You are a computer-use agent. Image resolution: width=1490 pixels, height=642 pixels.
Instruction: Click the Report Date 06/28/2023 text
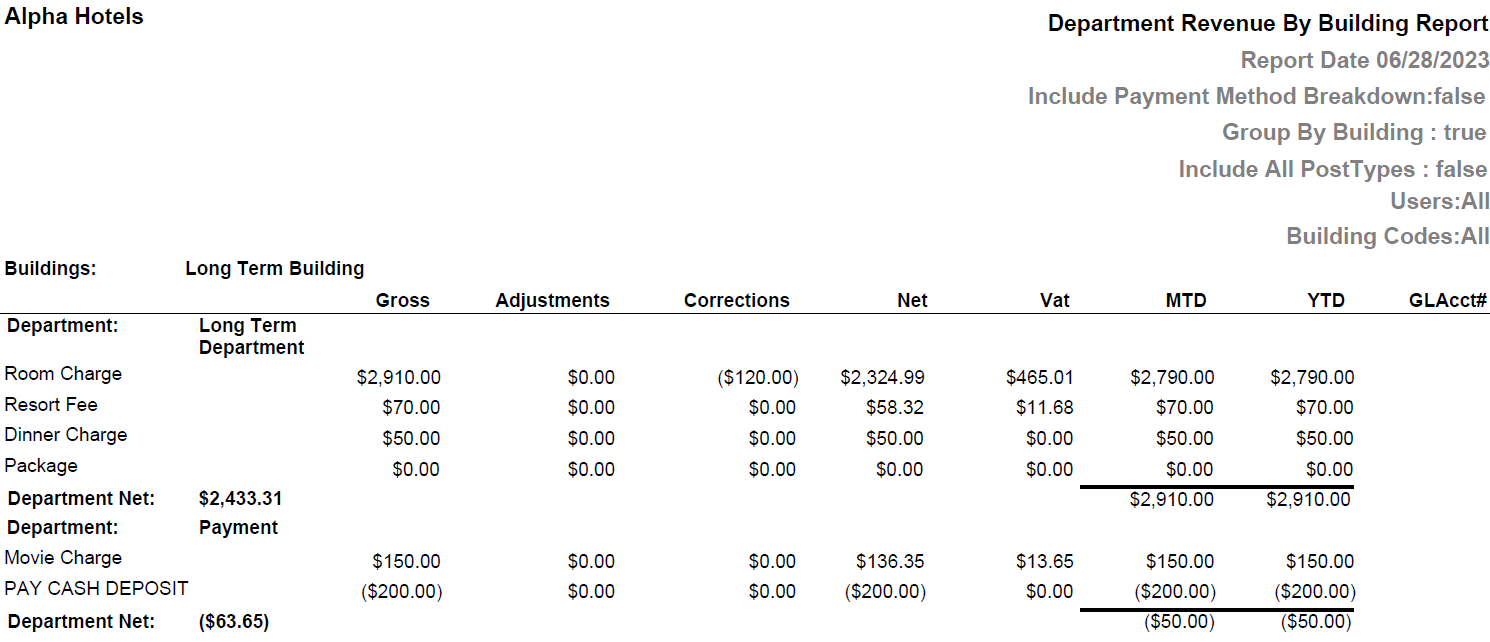(1364, 60)
